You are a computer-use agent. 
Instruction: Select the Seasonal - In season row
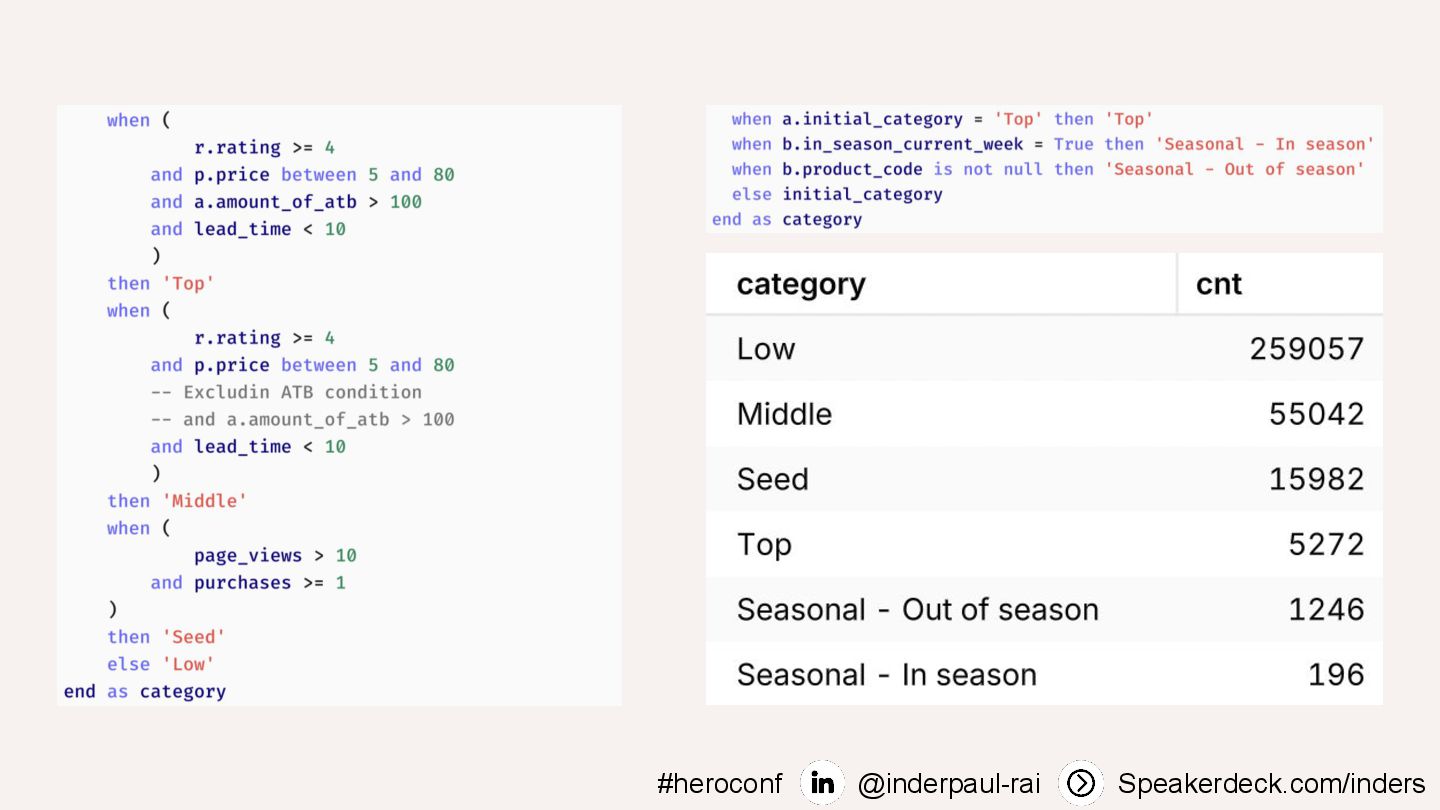tap(1044, 674)
